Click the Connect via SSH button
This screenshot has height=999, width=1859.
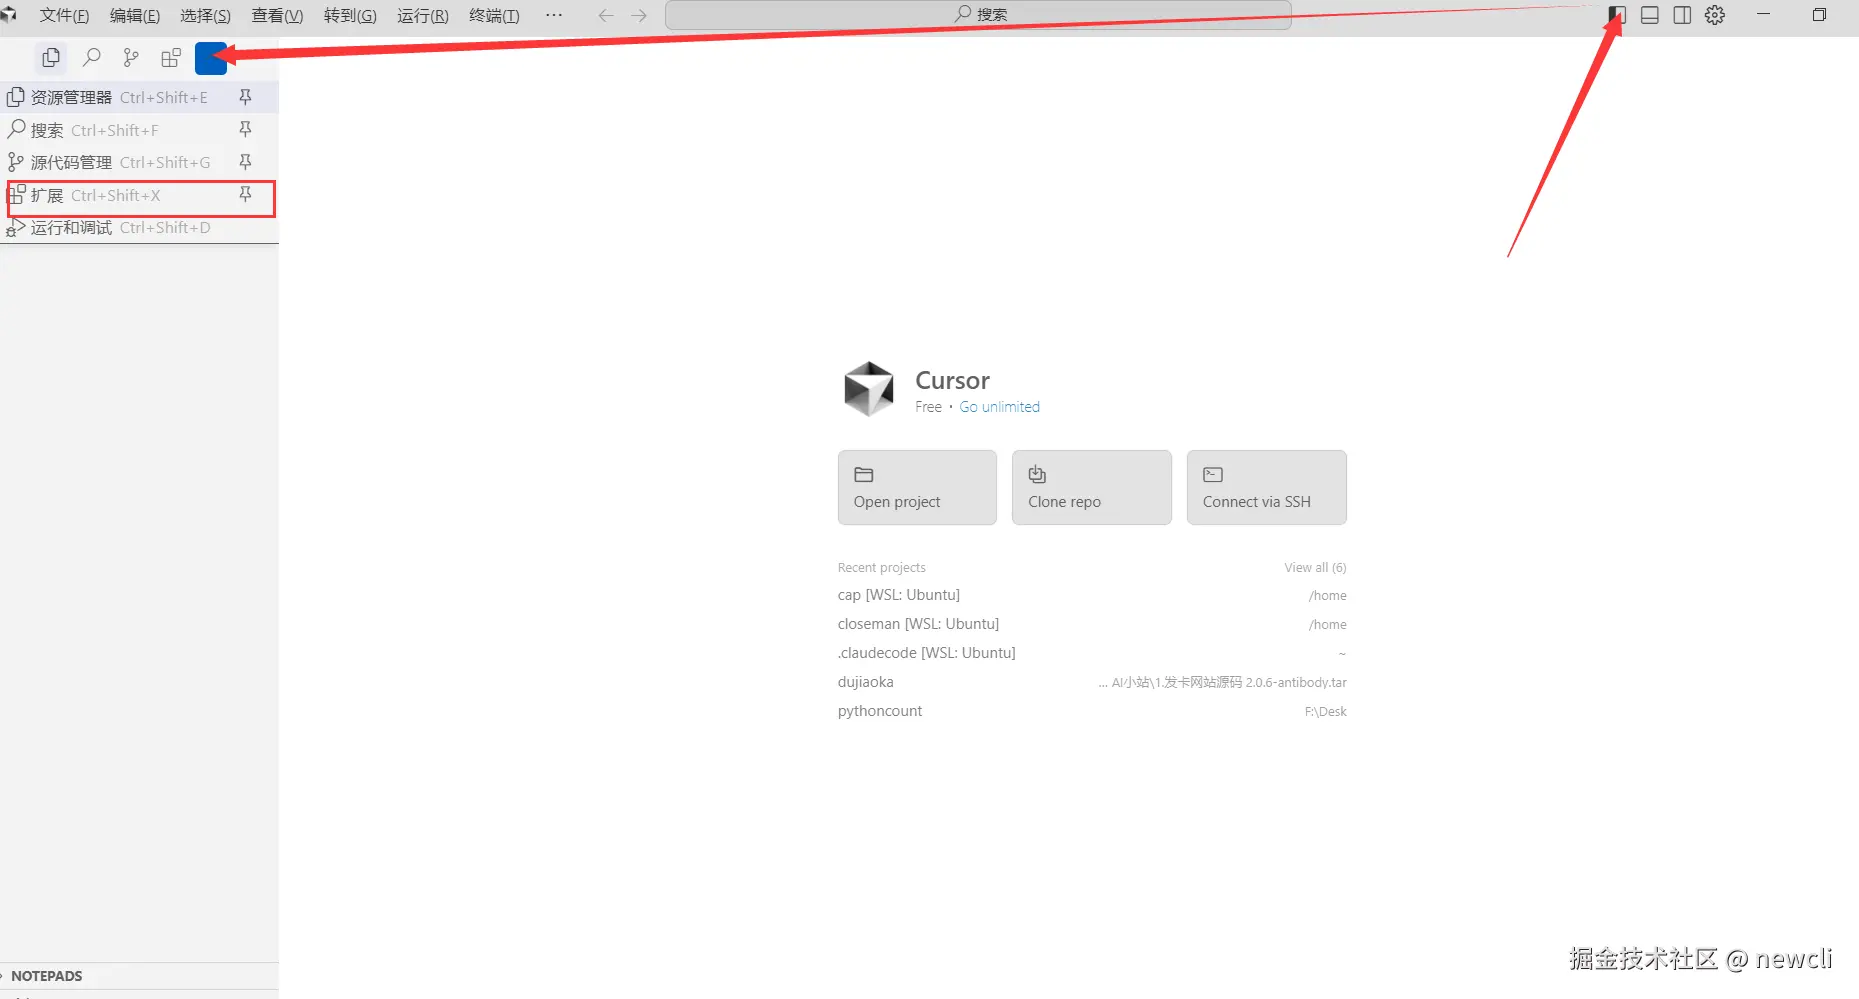pyautogui.click(x=1266, y=487)
